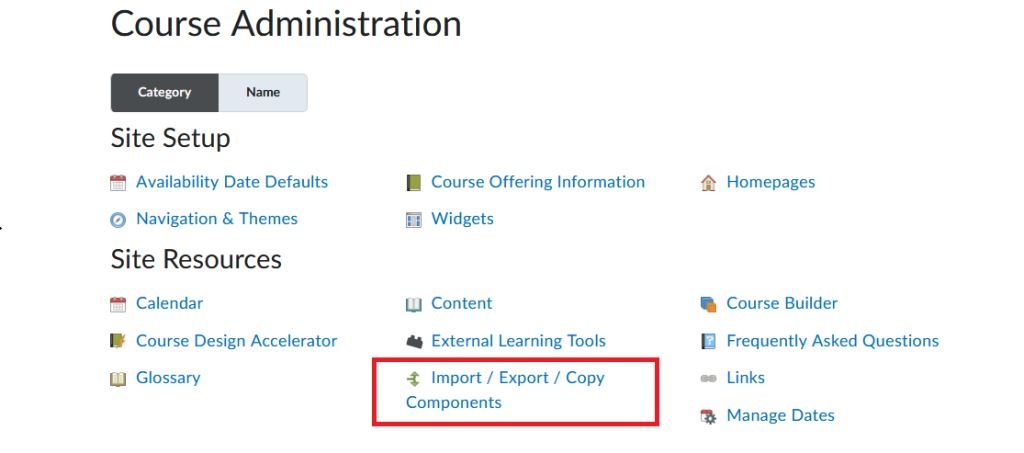Open the Glossary link
The height and width of the screenshot is (453, 1024).
click(168, 377)
